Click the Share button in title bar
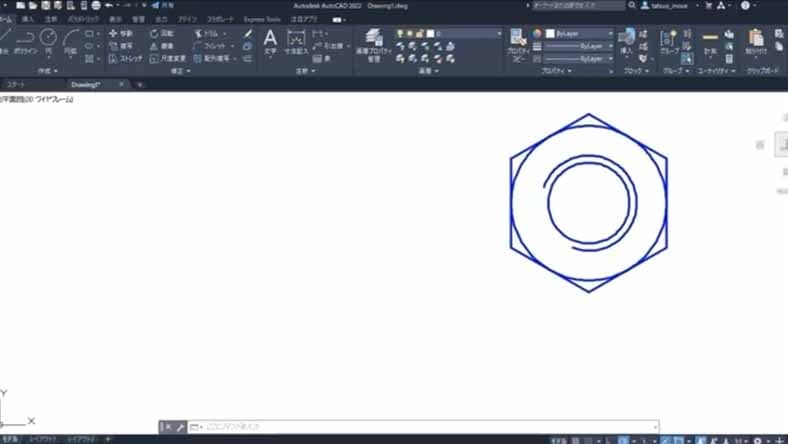Image resolution: width=788 pixels, height=444 pixels. click(x=163, y=6)
